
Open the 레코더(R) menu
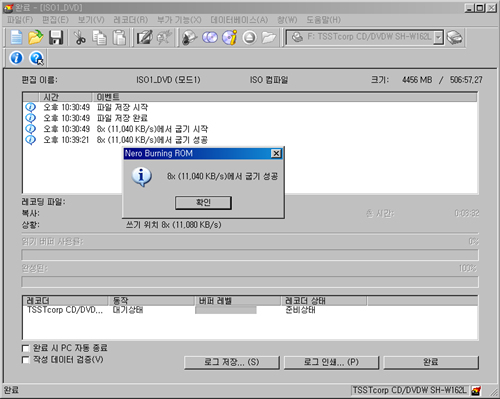[x=131, y=20]
